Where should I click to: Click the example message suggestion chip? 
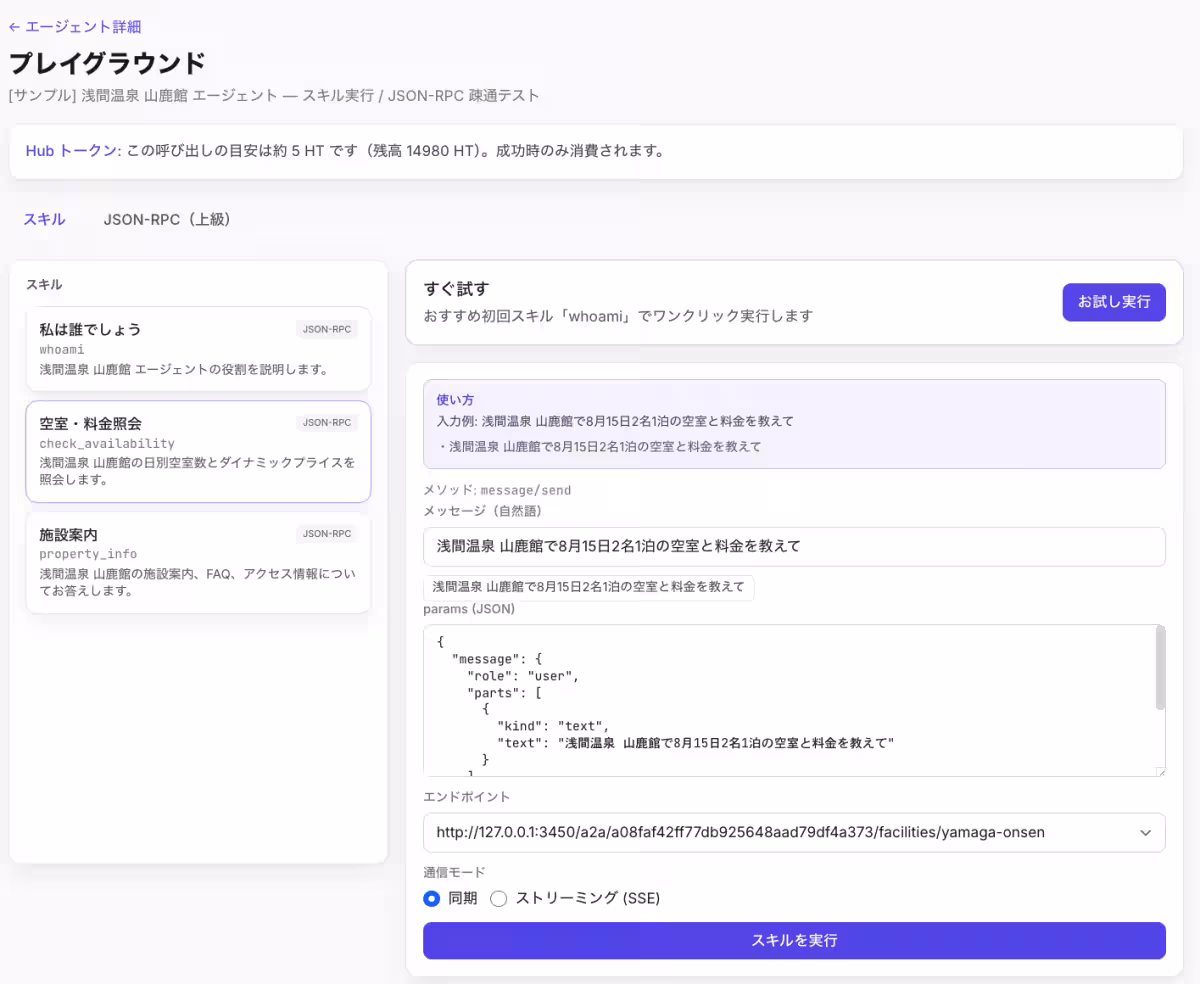pos(588,587)
